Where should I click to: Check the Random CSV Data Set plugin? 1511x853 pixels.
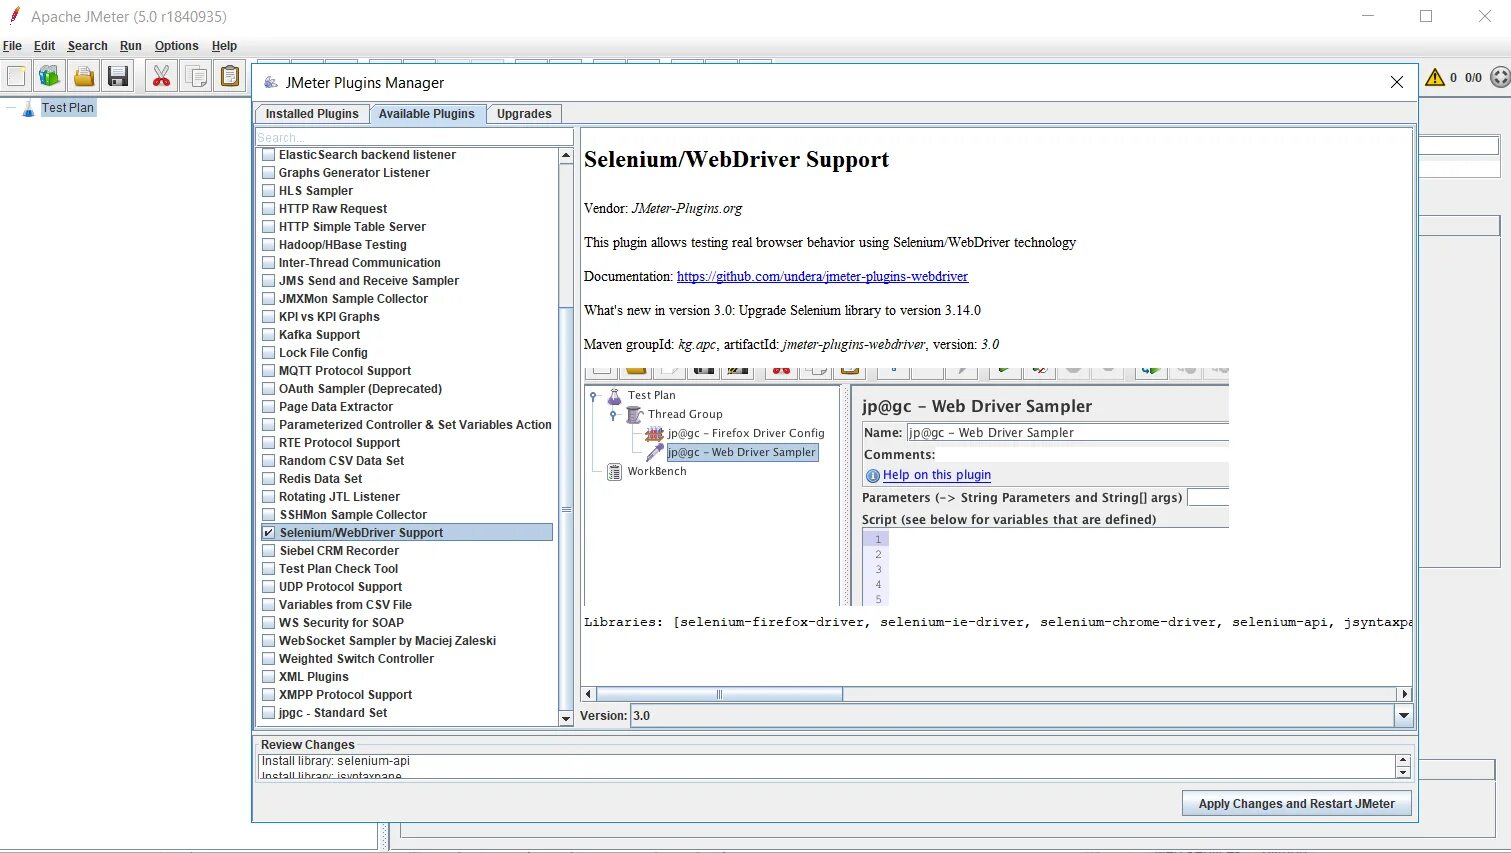268,461
